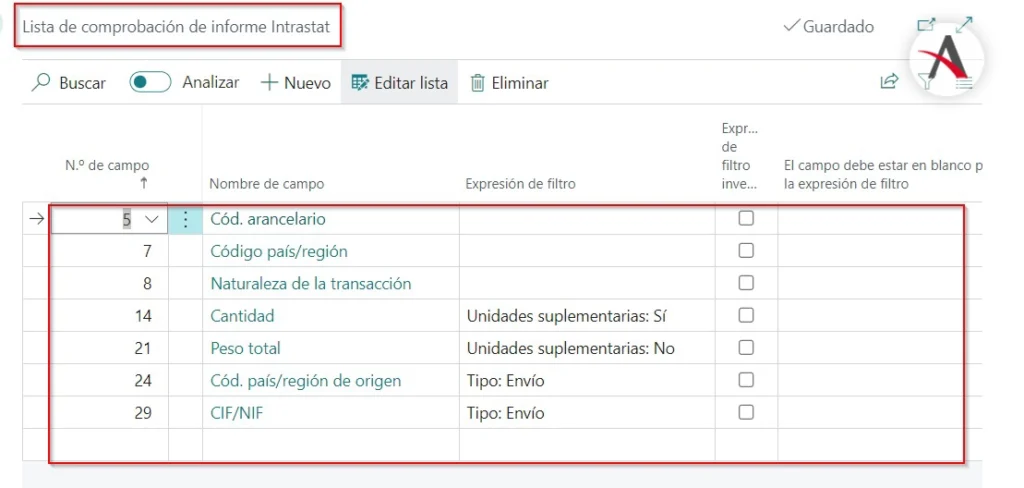Viewport: 1024px width, 488px height.
Task: Sort by N.º de campo column header
Action: [x=107, y=167]
